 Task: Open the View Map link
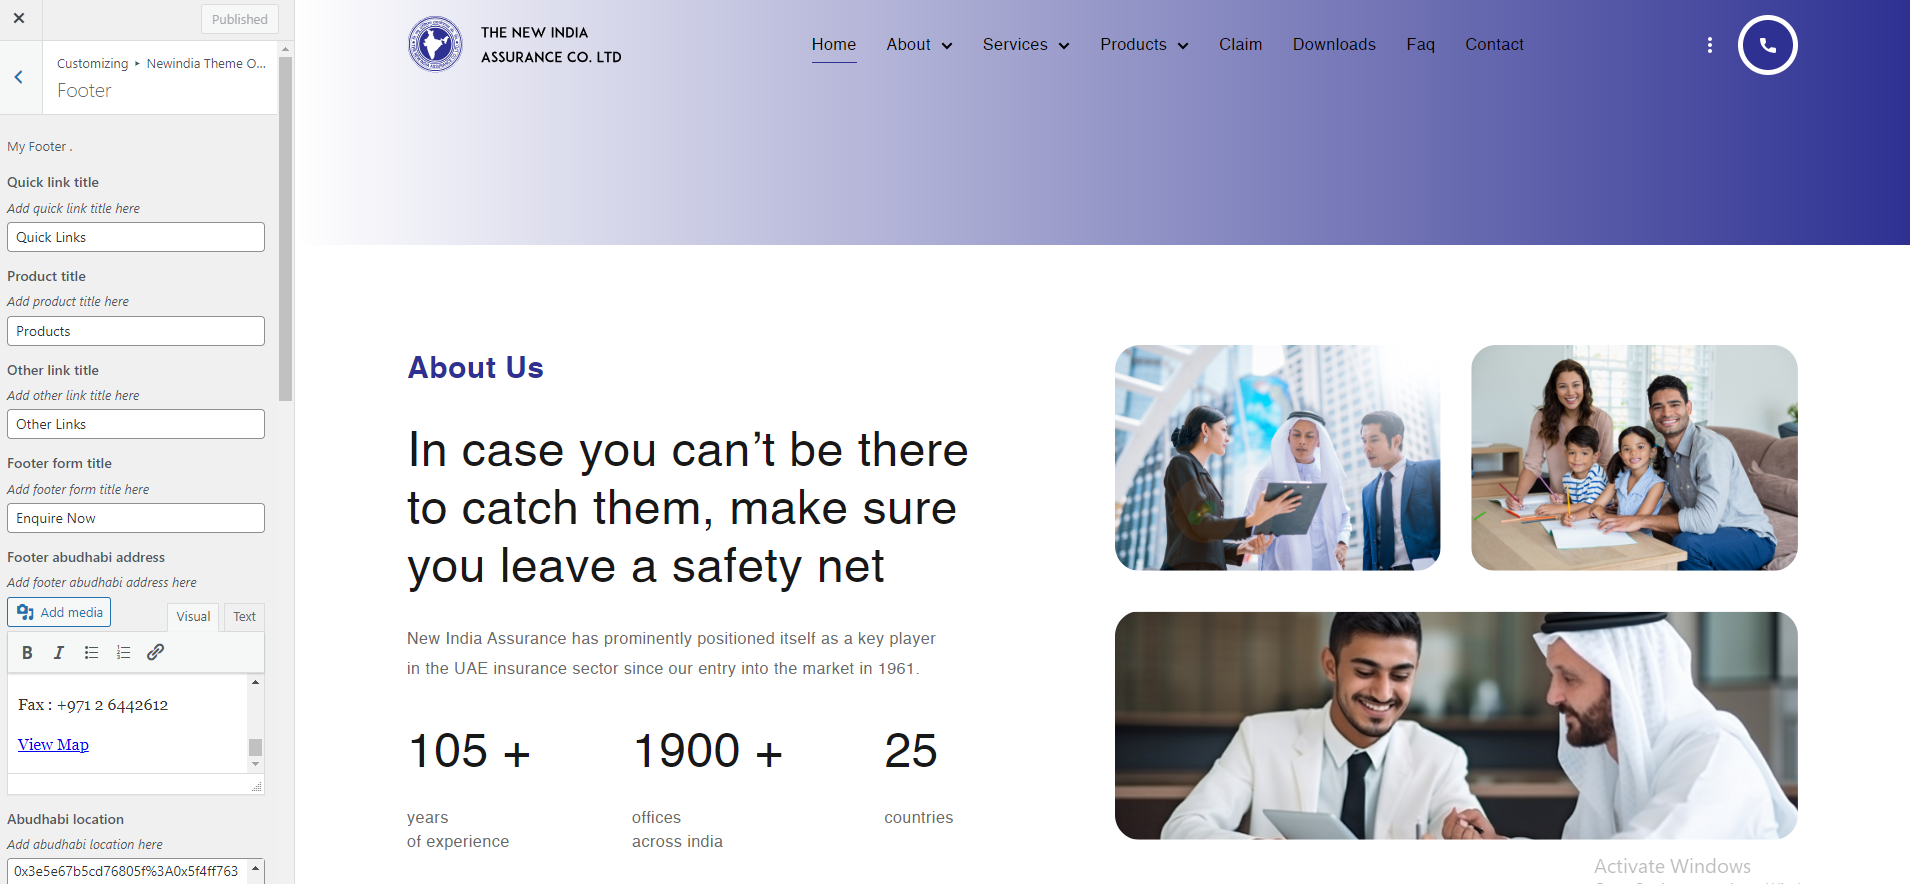coord(53,745)
